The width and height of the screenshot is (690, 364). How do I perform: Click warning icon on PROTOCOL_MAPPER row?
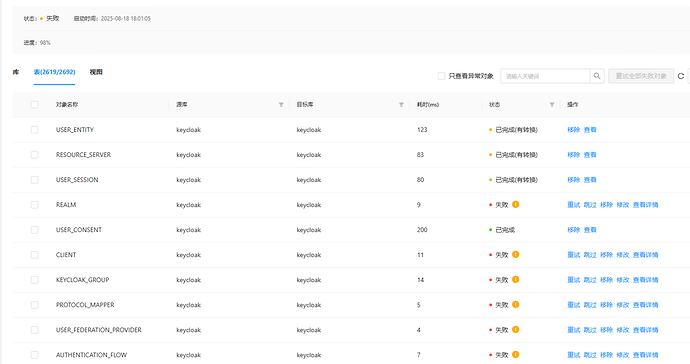pos(516,305)
